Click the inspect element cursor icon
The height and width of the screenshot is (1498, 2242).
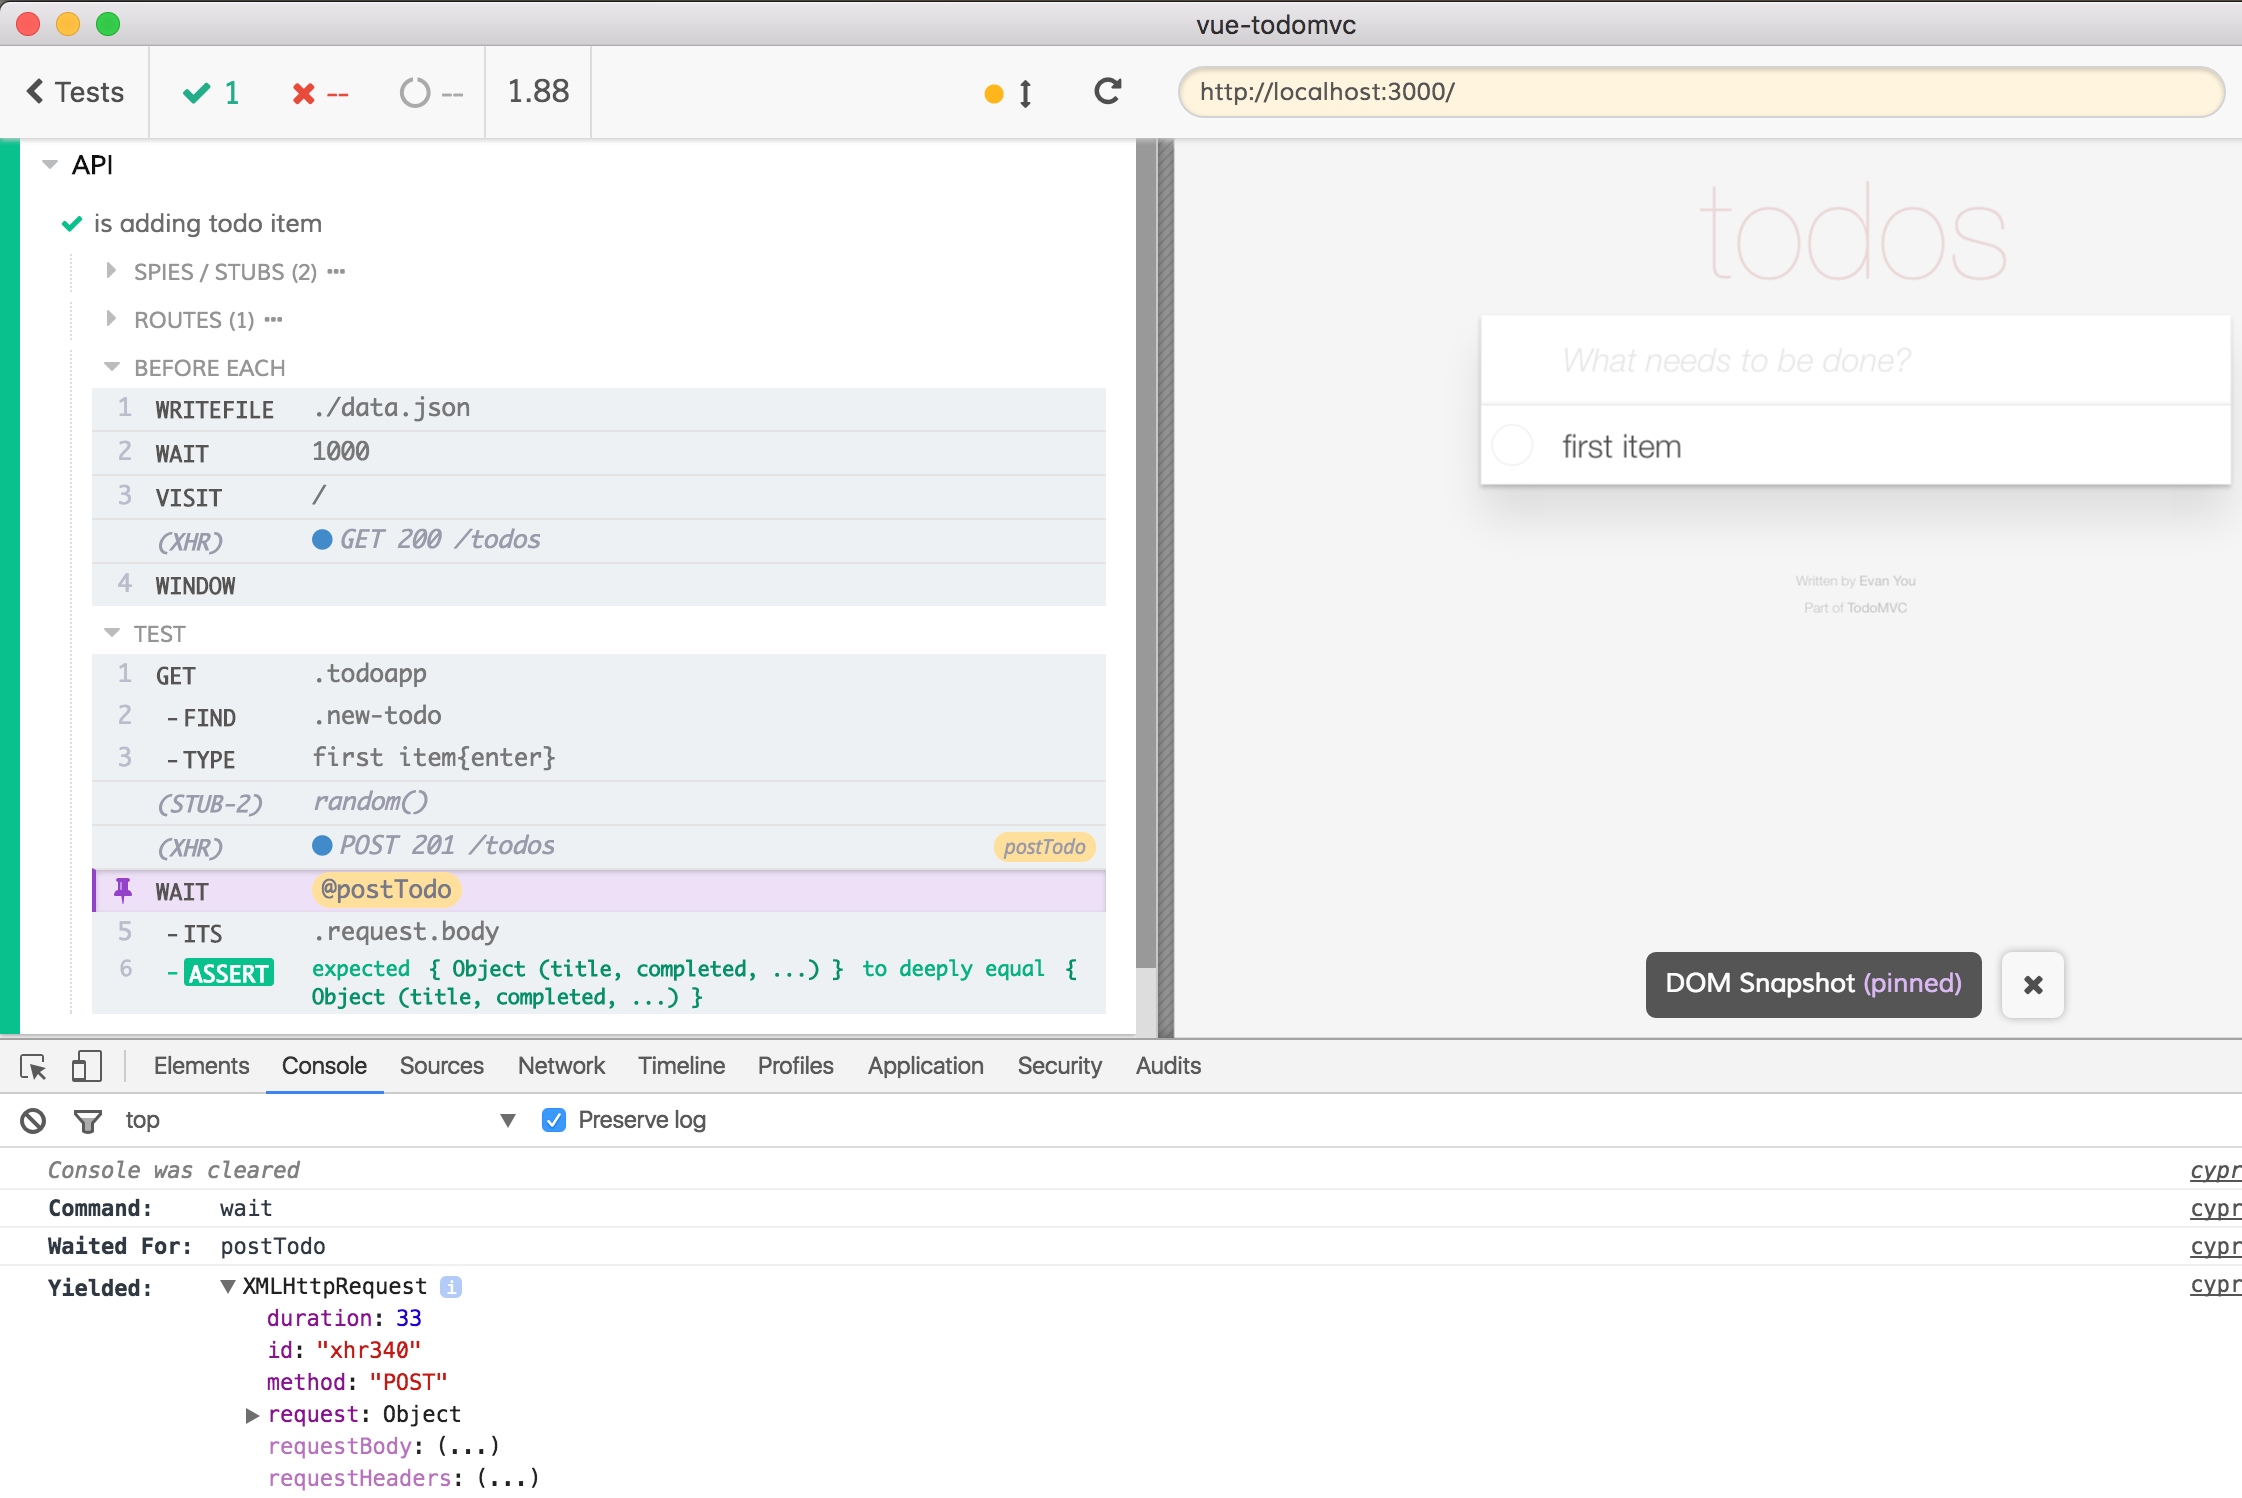[33, 1067]
